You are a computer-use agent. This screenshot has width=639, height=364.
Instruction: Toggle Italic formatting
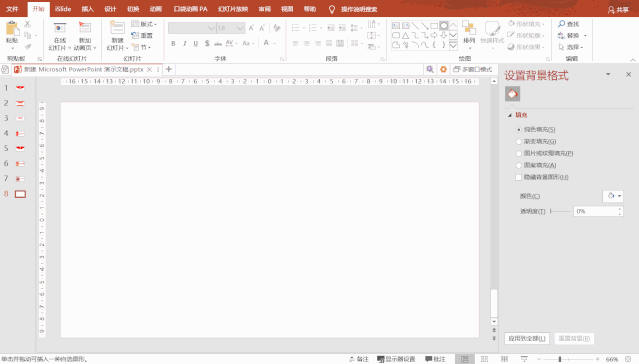pos(185,43)
